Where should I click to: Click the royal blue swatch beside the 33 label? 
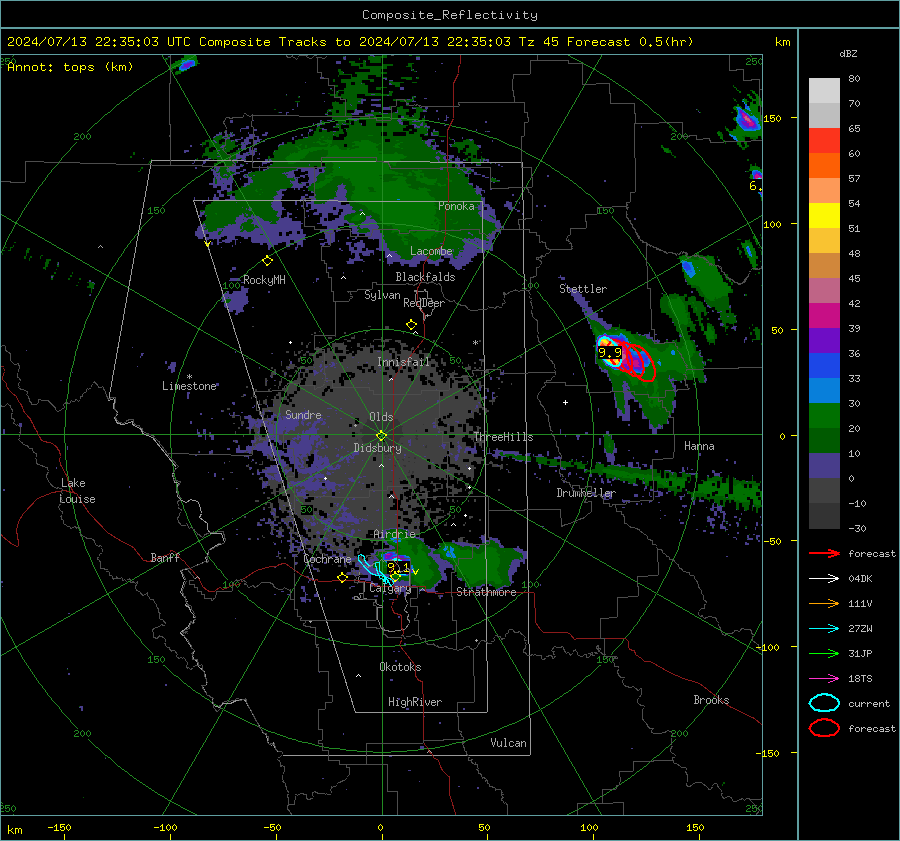click(824, 366)
